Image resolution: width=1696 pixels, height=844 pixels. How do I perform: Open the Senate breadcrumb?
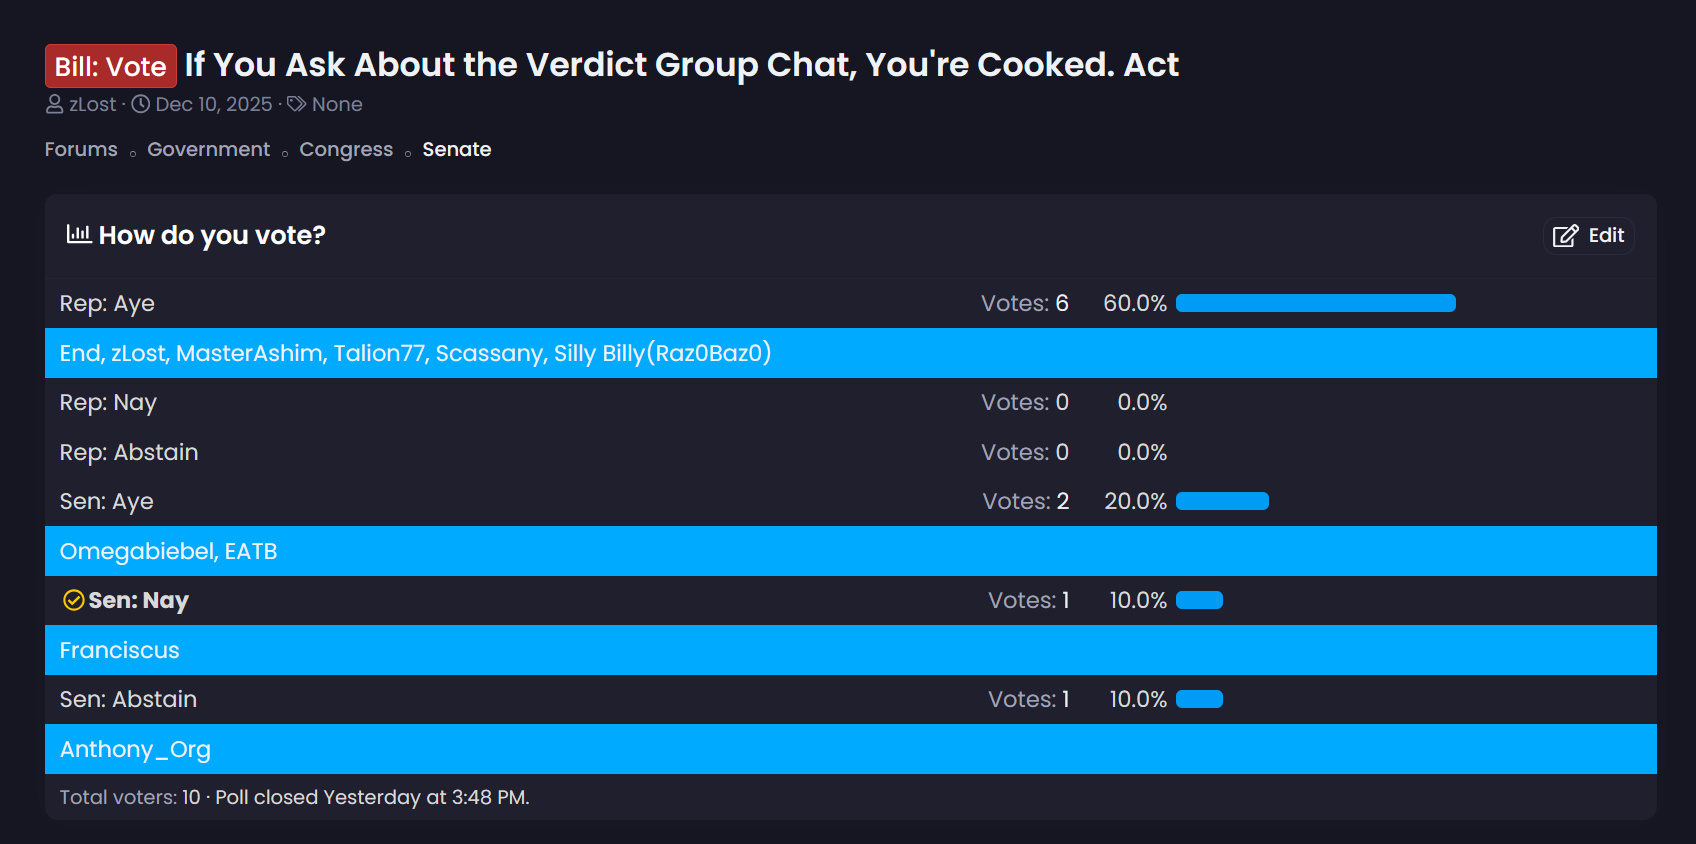[x=456, y=149]
